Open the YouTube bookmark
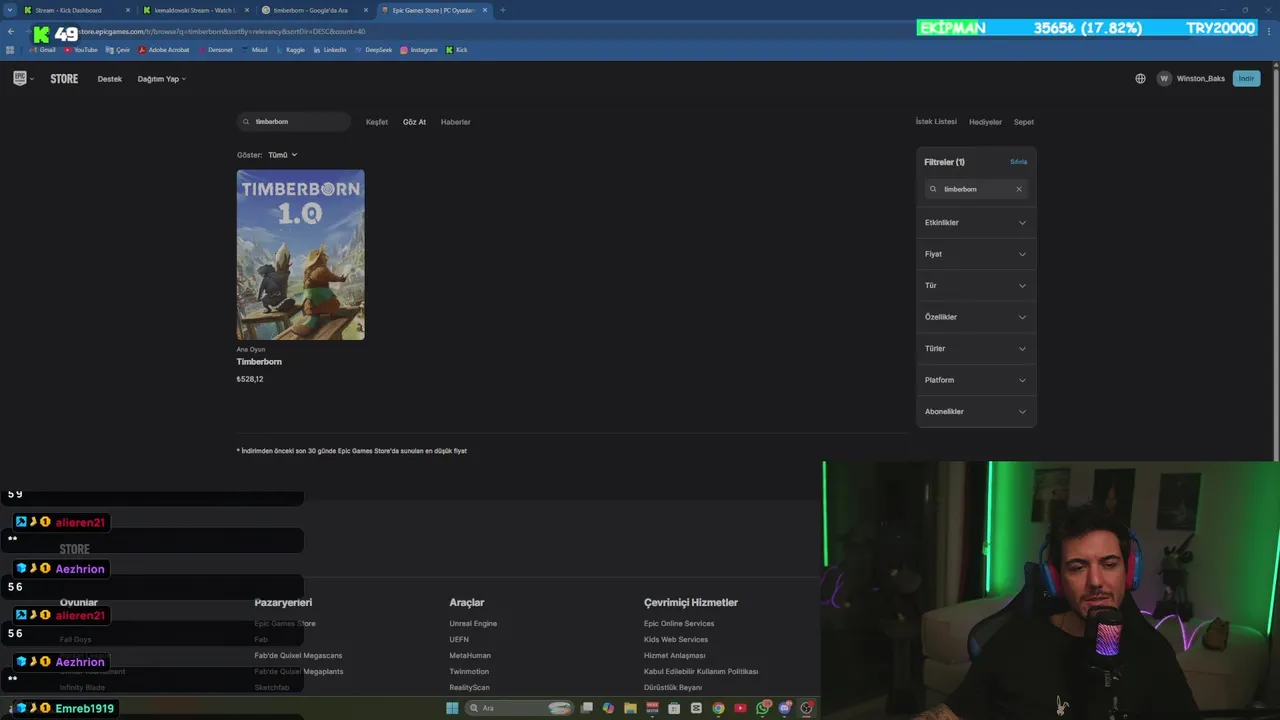 pos(81,49)
